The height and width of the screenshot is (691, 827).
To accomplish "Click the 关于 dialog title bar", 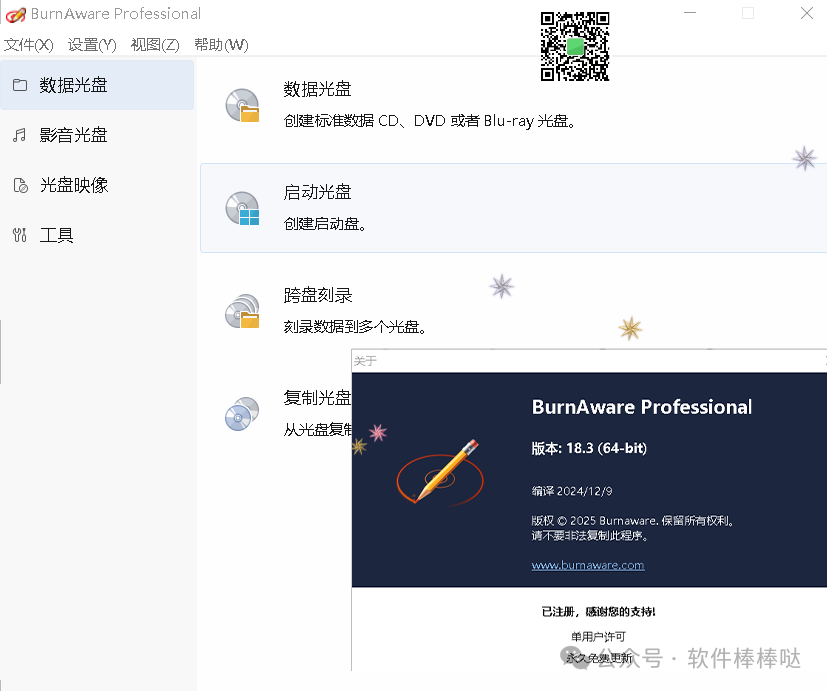I will tap(589, 361).
